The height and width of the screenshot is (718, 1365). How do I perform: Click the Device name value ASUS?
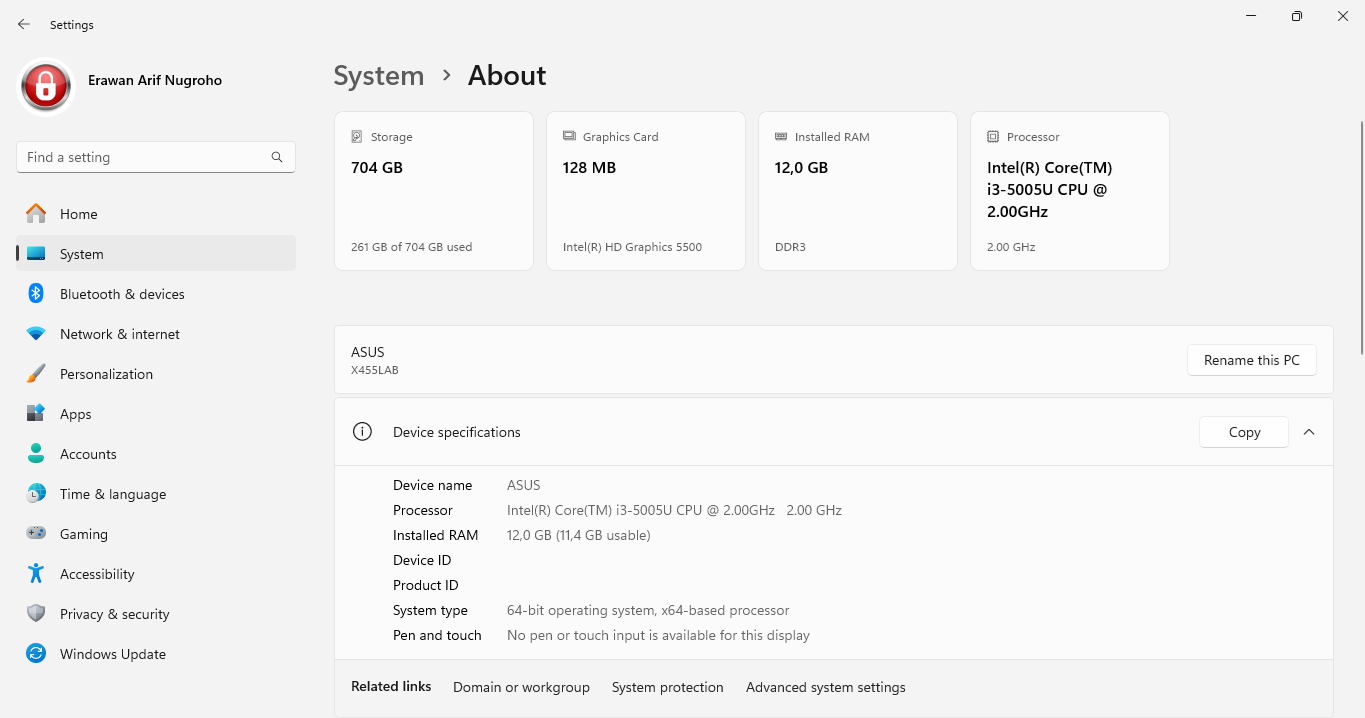pos(524,485)
